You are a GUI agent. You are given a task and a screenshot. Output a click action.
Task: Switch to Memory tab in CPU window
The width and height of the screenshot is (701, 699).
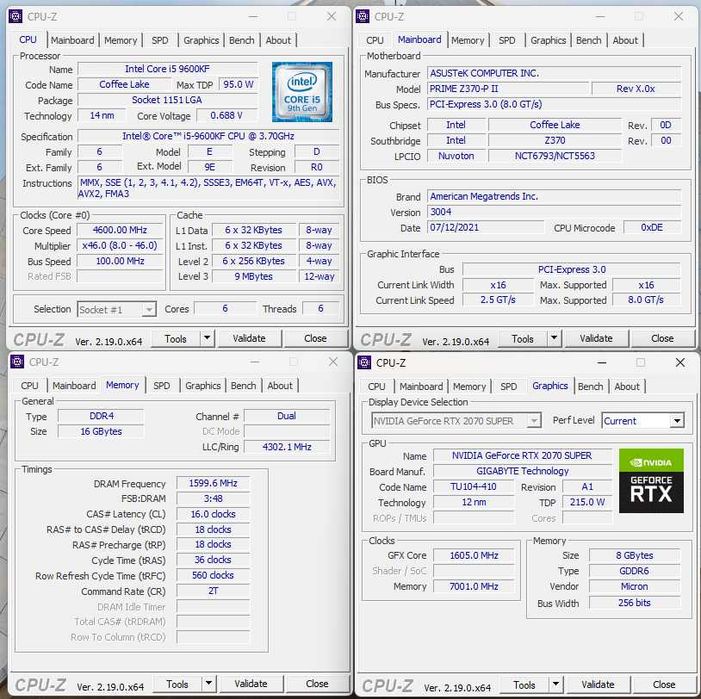click(x=121, y=40)
